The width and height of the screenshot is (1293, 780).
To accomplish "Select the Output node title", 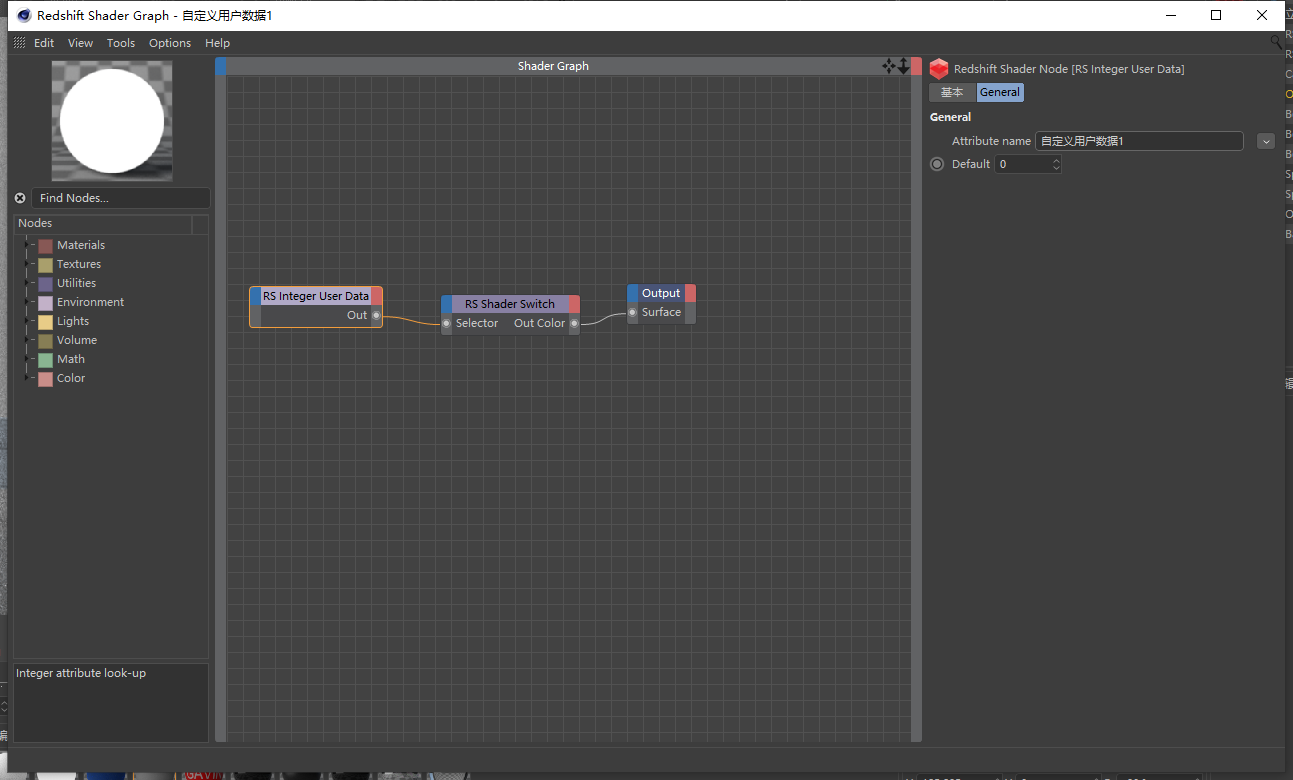I will (661, 293).
